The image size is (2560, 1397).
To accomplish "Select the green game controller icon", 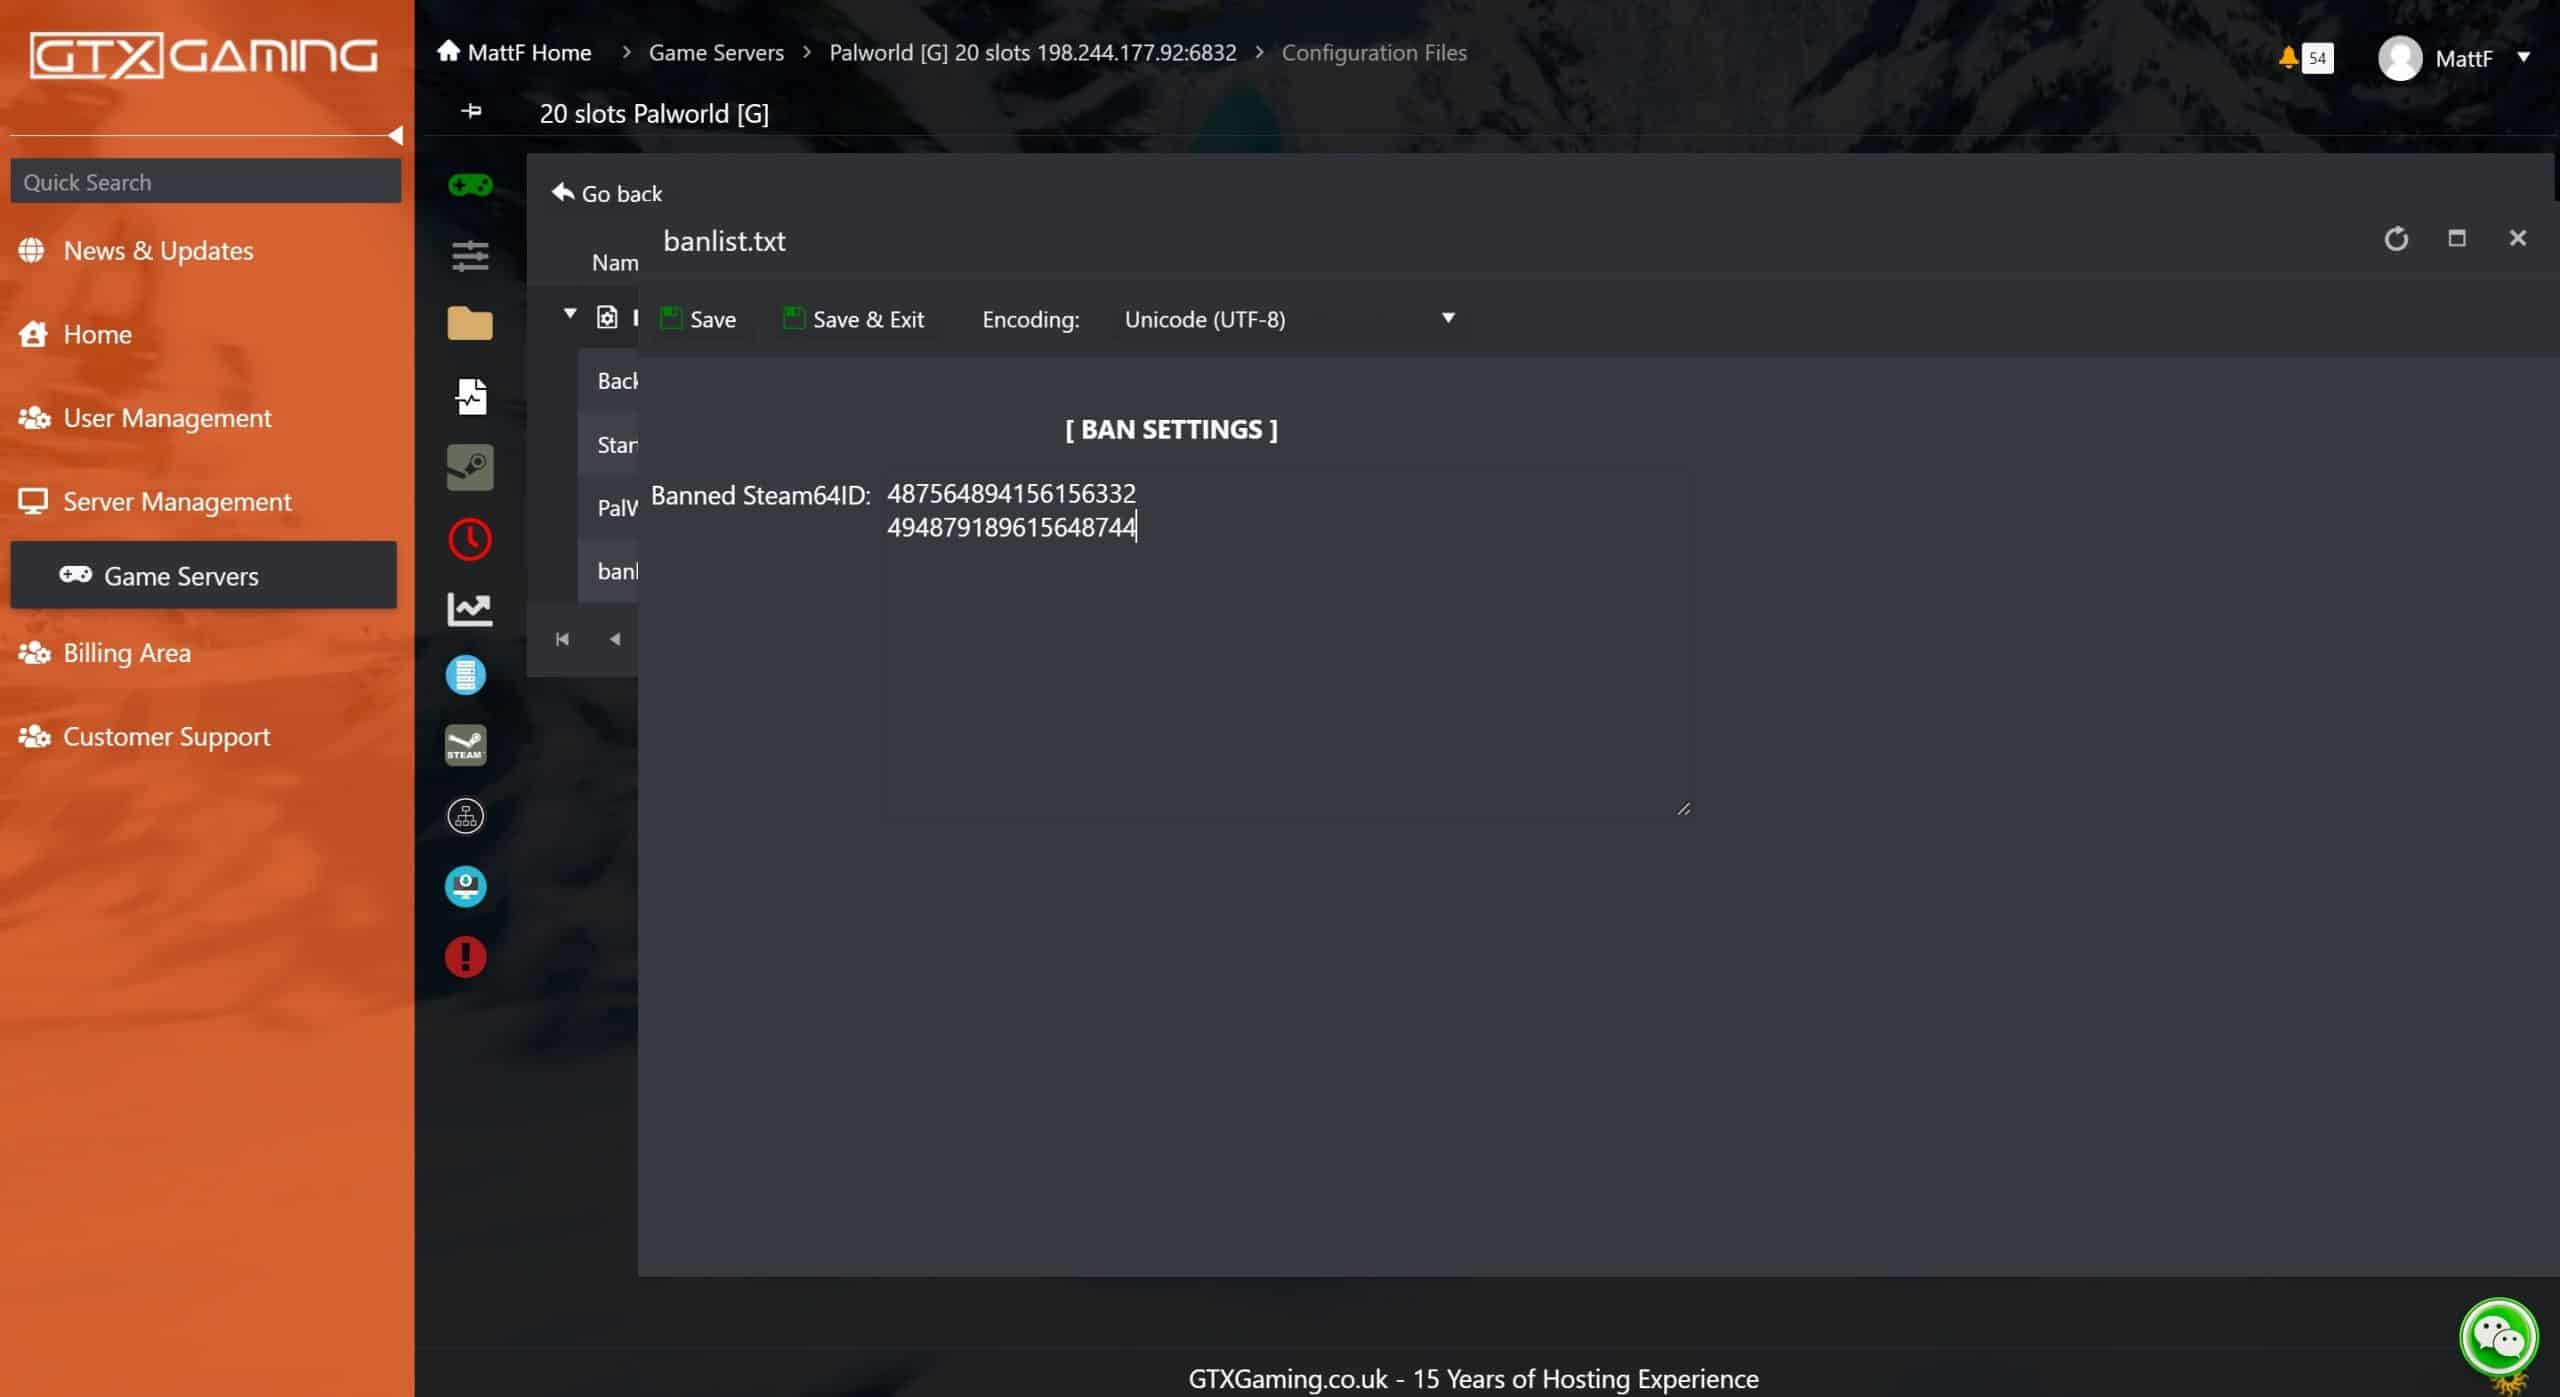I will pyautogui.click(x=468, y=184).
